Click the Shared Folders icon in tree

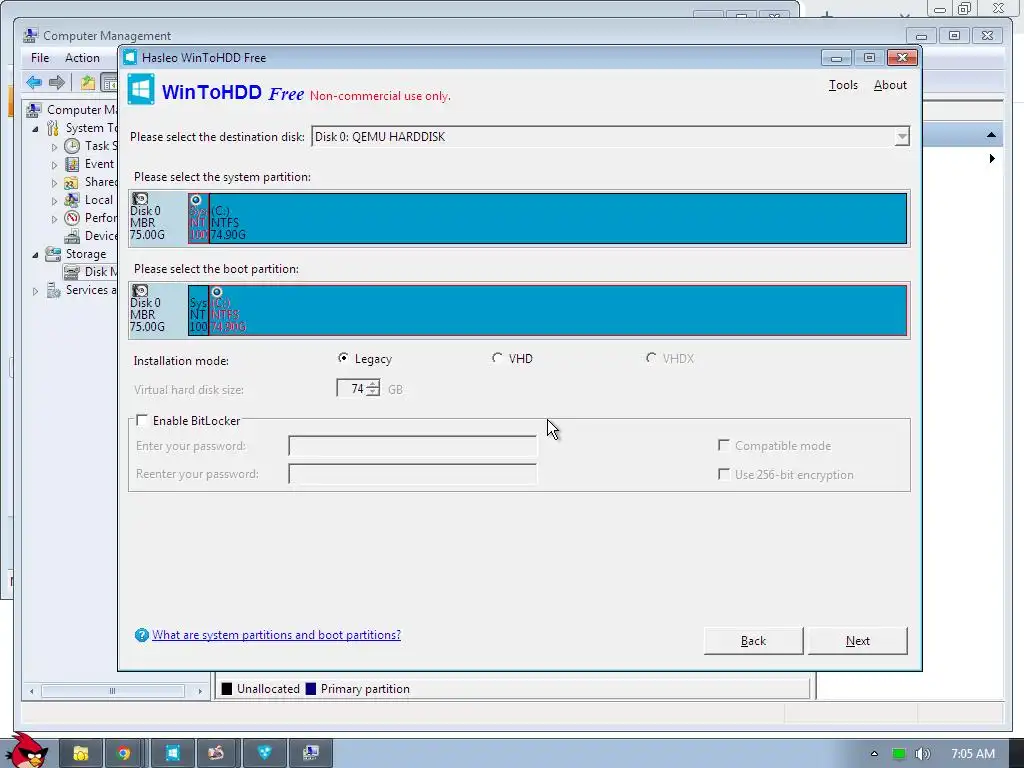(x=72, y=182)
